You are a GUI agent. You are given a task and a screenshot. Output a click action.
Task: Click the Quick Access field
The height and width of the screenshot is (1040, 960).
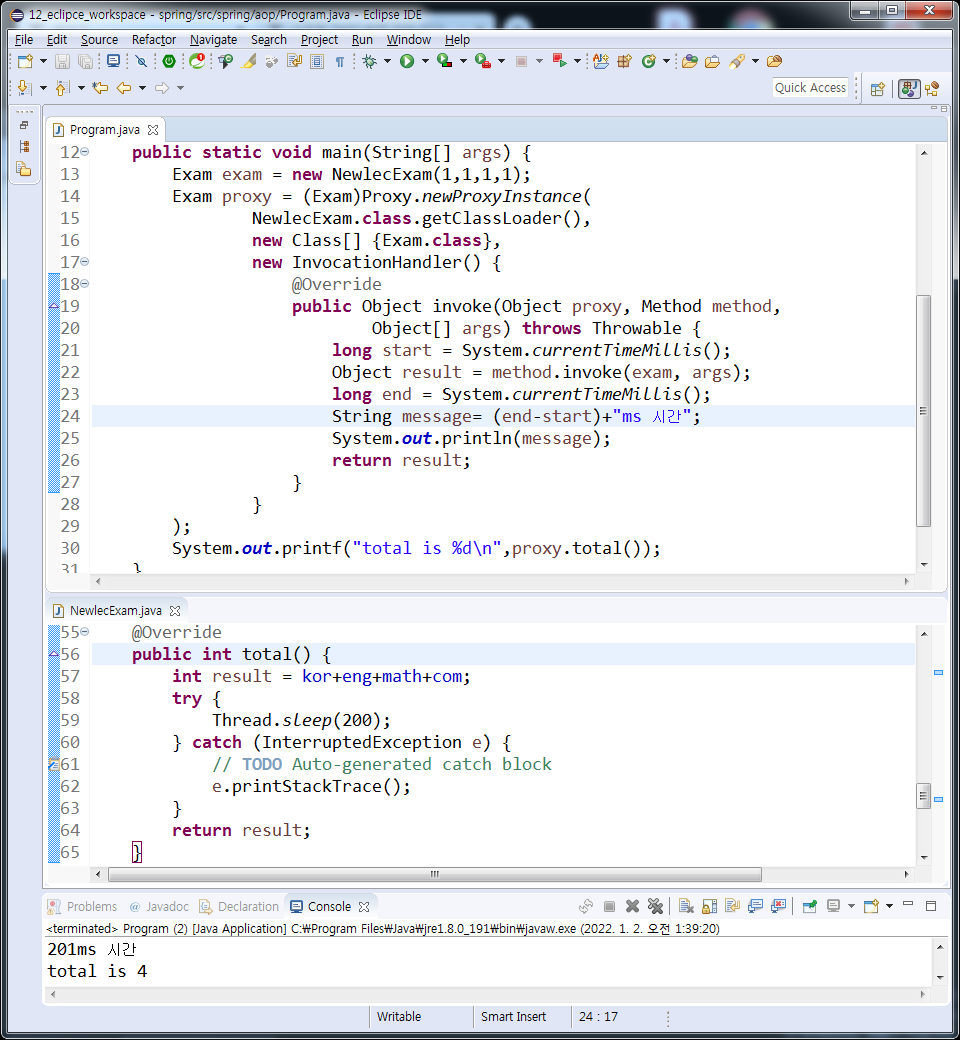[810, 88]
